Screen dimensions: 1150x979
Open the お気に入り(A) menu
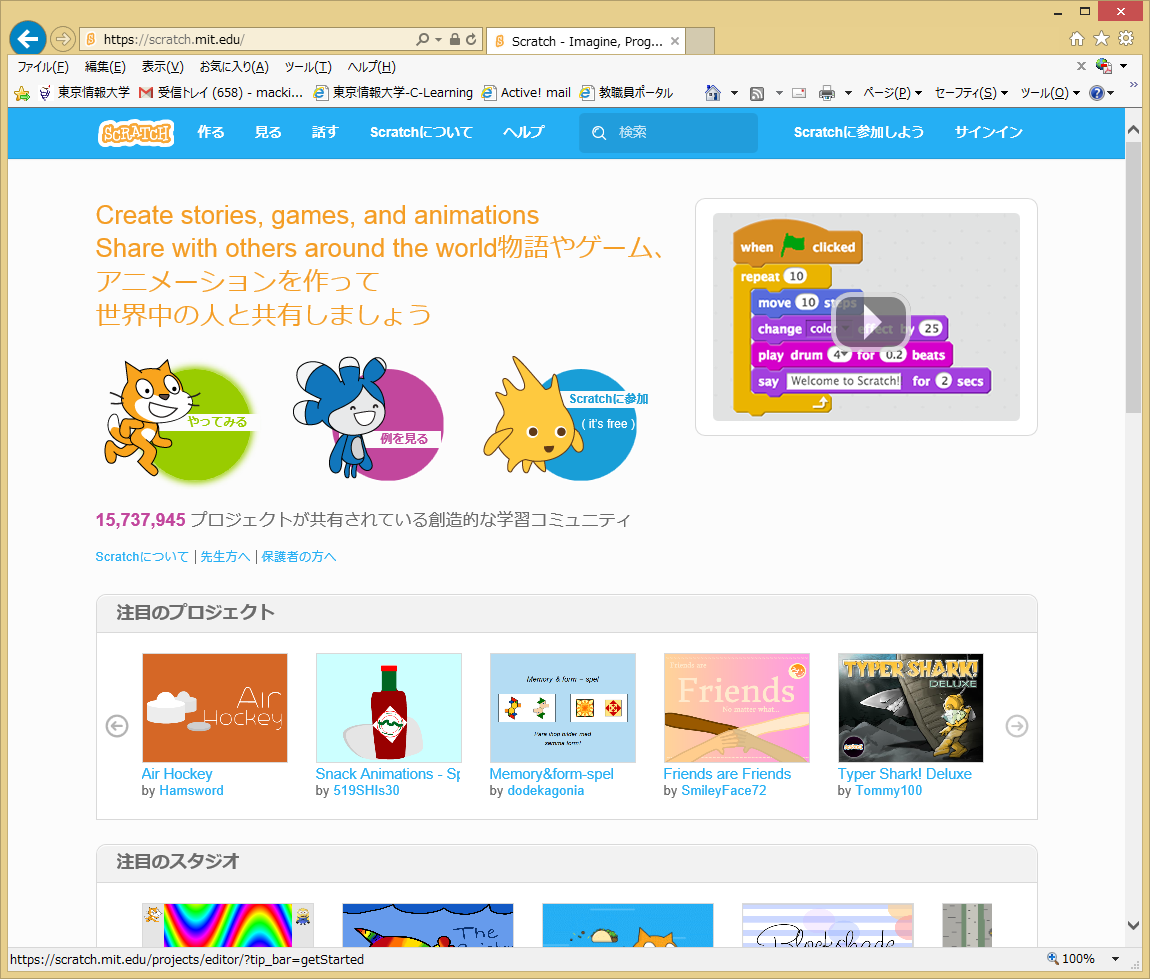(234, 67)
